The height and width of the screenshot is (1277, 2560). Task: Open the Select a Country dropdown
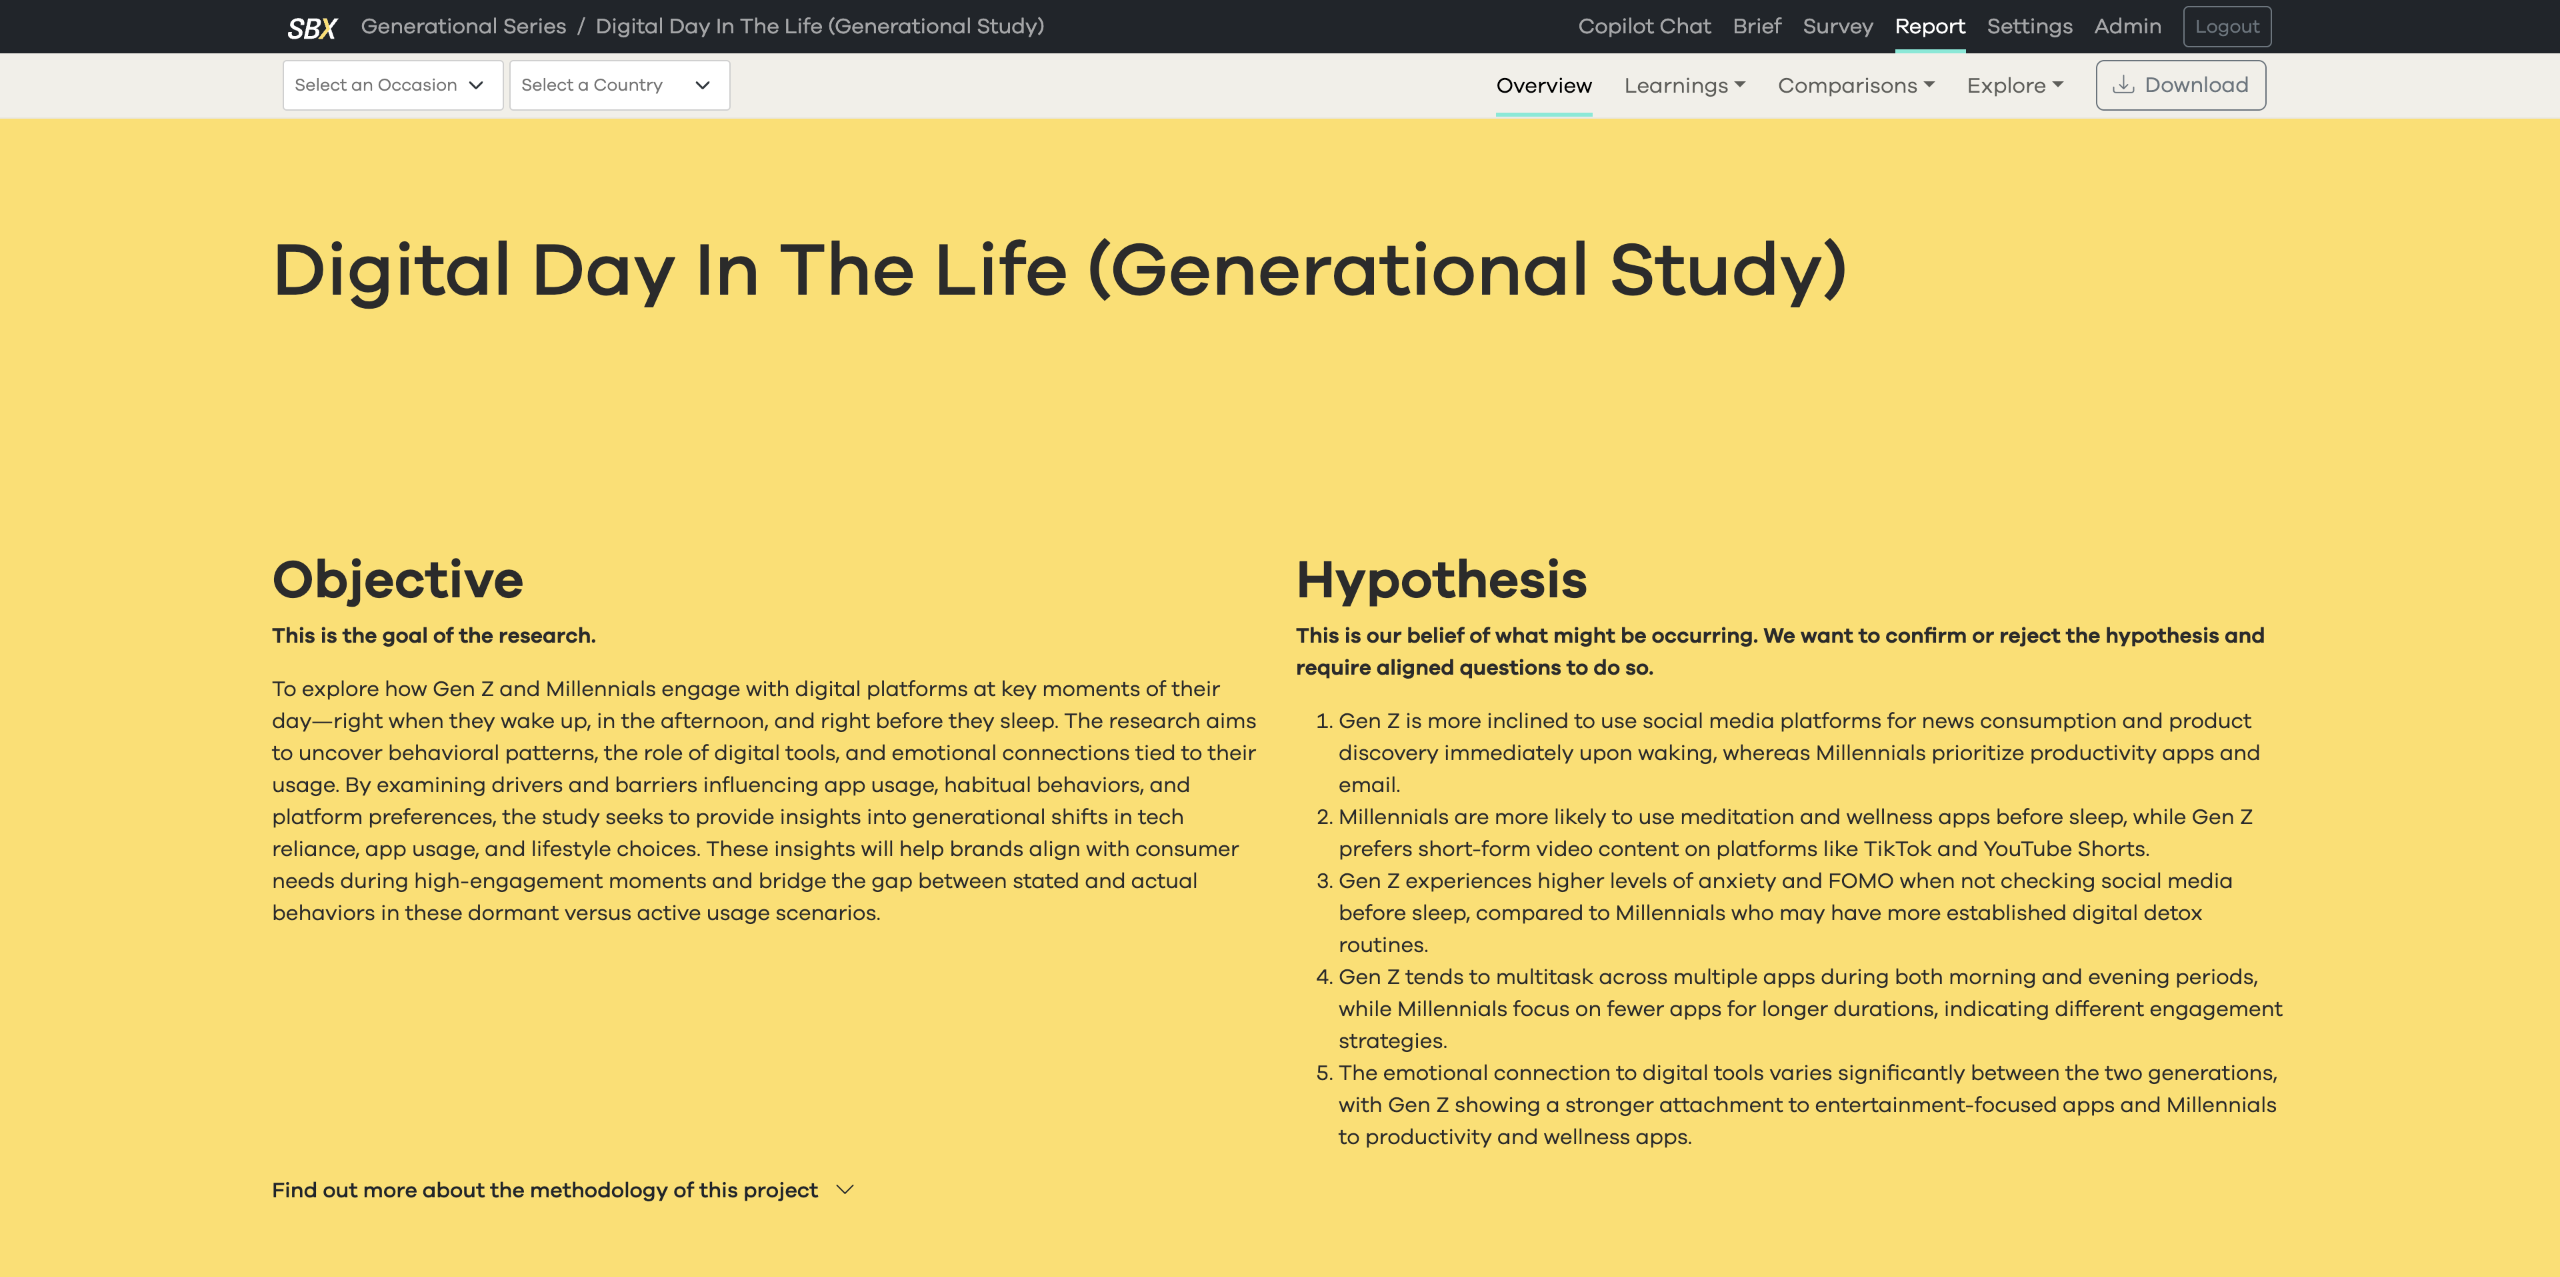618,85
